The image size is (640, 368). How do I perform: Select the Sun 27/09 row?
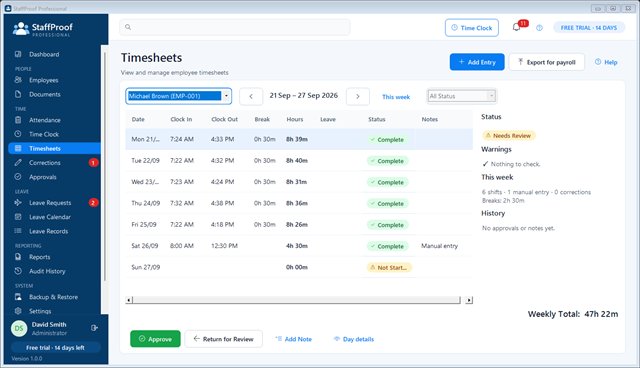click(x=299, y=267)
